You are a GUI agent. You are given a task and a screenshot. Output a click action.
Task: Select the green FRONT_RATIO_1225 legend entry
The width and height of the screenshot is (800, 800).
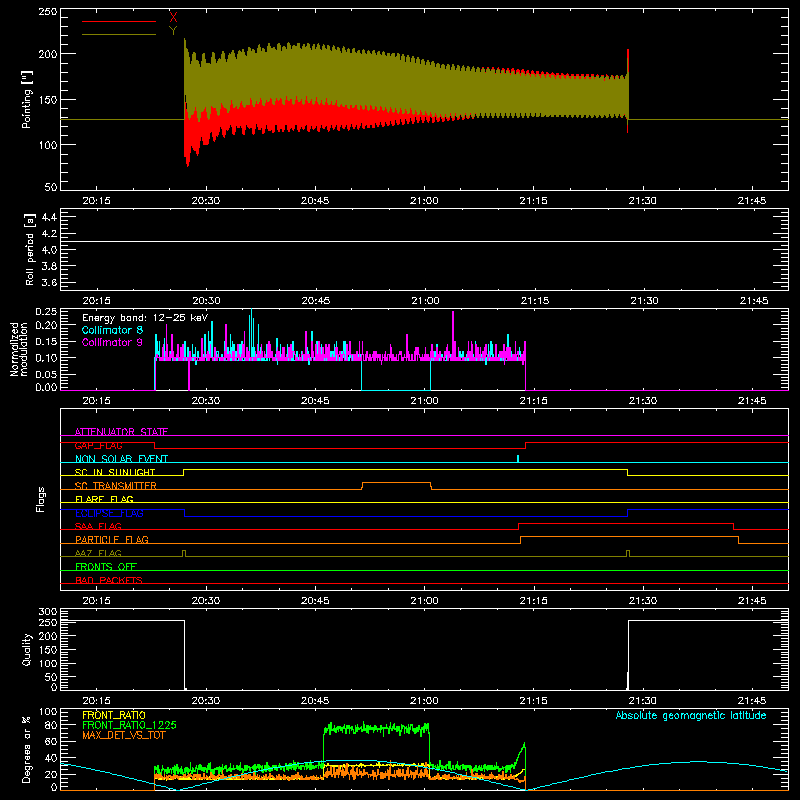(129, 725)
